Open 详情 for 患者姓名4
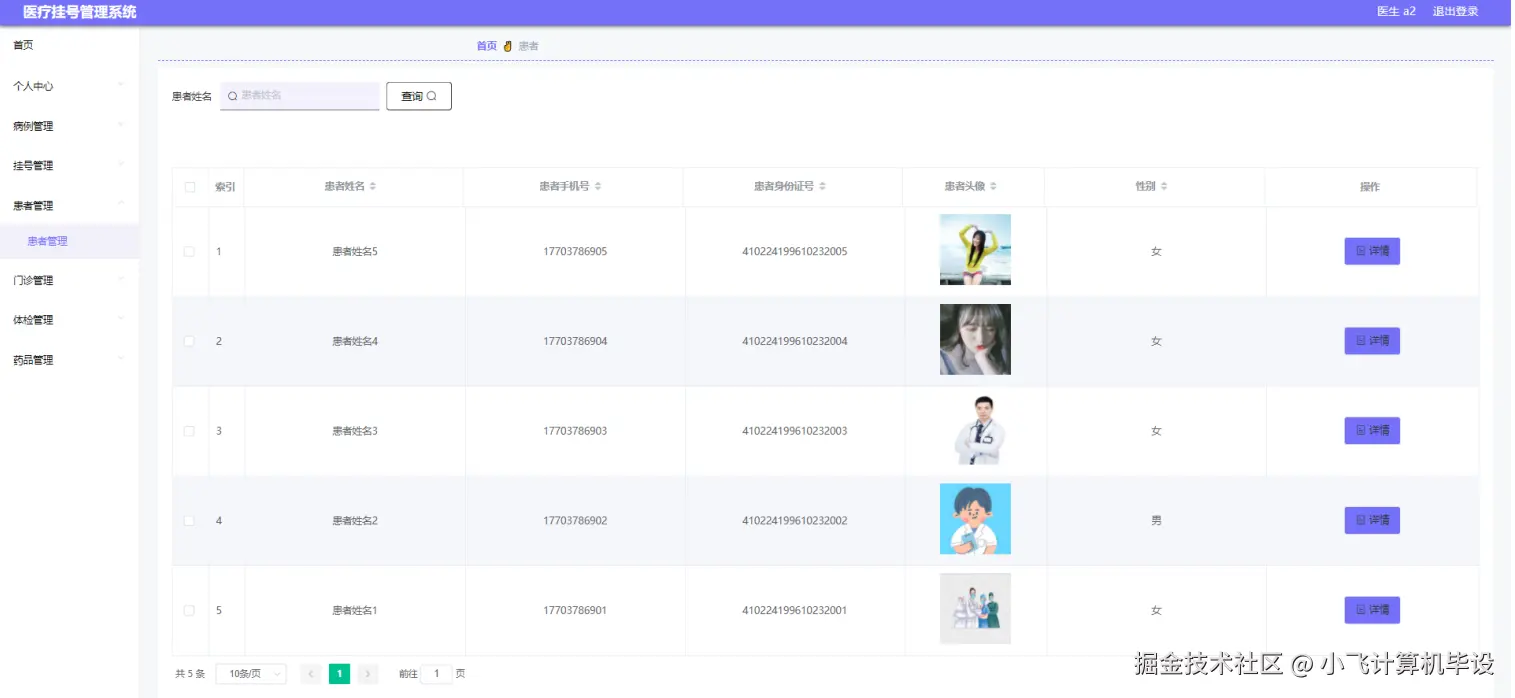This screenshot has width=1515, height=698. coord(1372,341)
